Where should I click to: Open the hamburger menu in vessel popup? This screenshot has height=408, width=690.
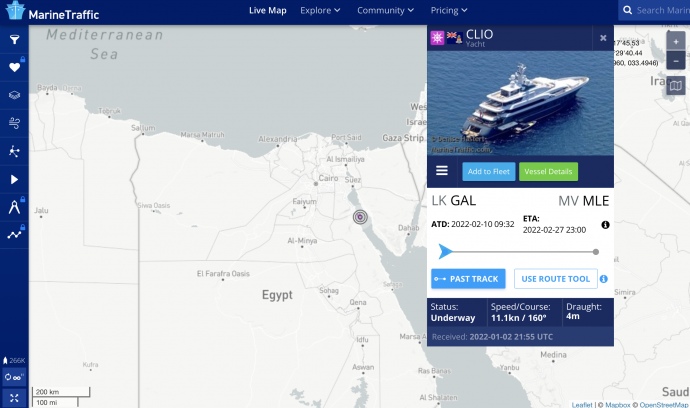442,171
